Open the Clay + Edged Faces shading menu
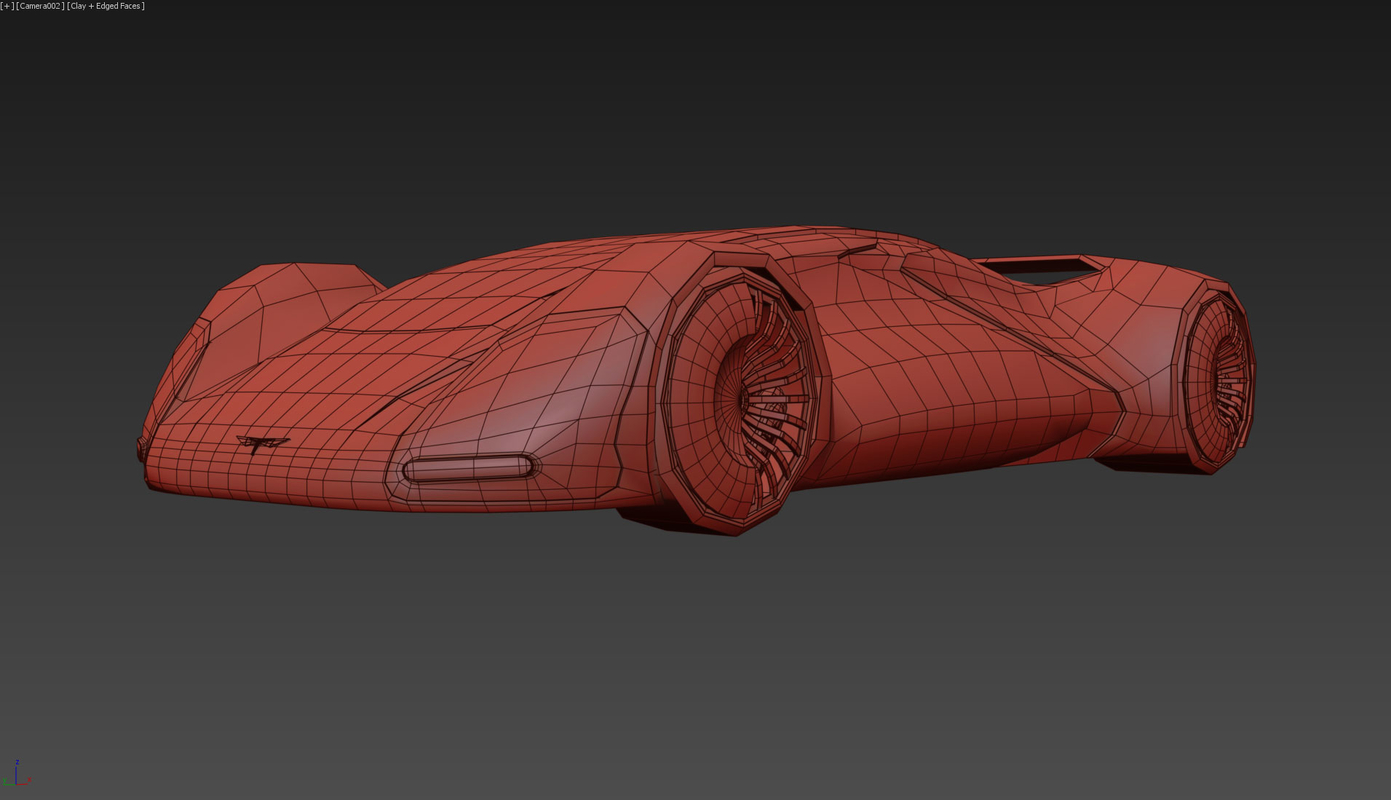This screenshot has width=1391, height=800. click(104, 5)
